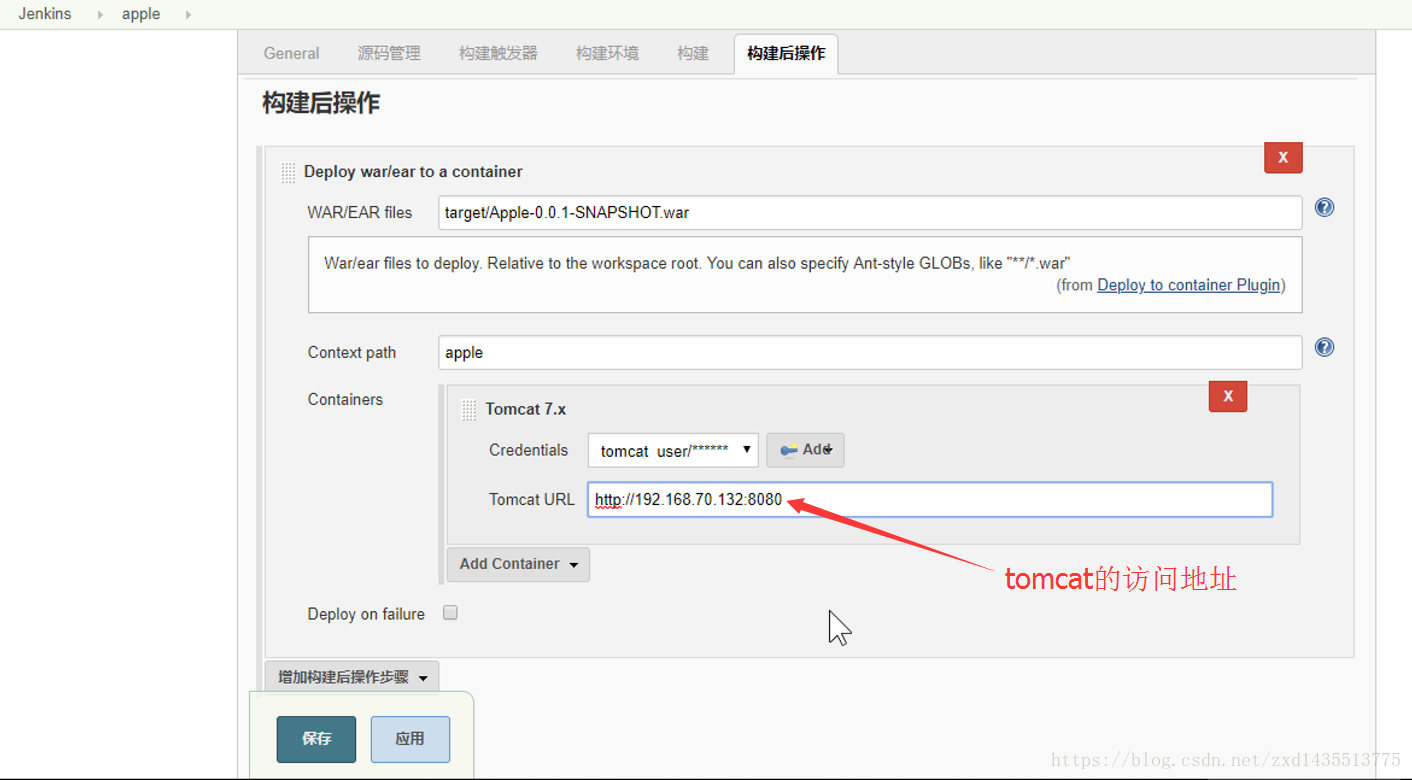
Task: Focus the Context path input field
Action: [870, 352]
